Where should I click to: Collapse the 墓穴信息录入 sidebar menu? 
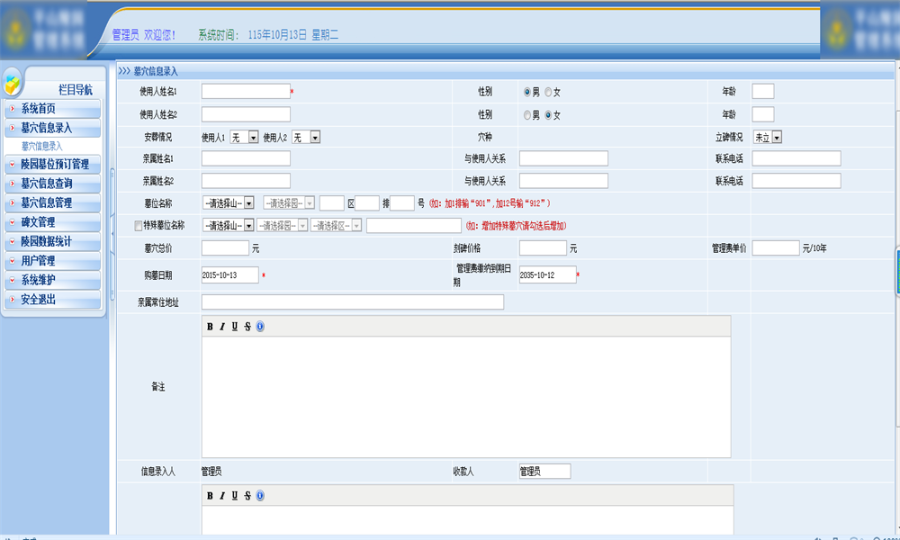(x=53, y=128)
